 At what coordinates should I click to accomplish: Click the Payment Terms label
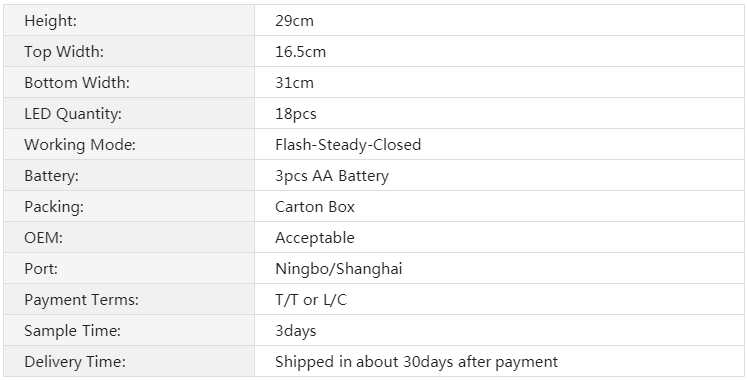(x=81, y=300)
